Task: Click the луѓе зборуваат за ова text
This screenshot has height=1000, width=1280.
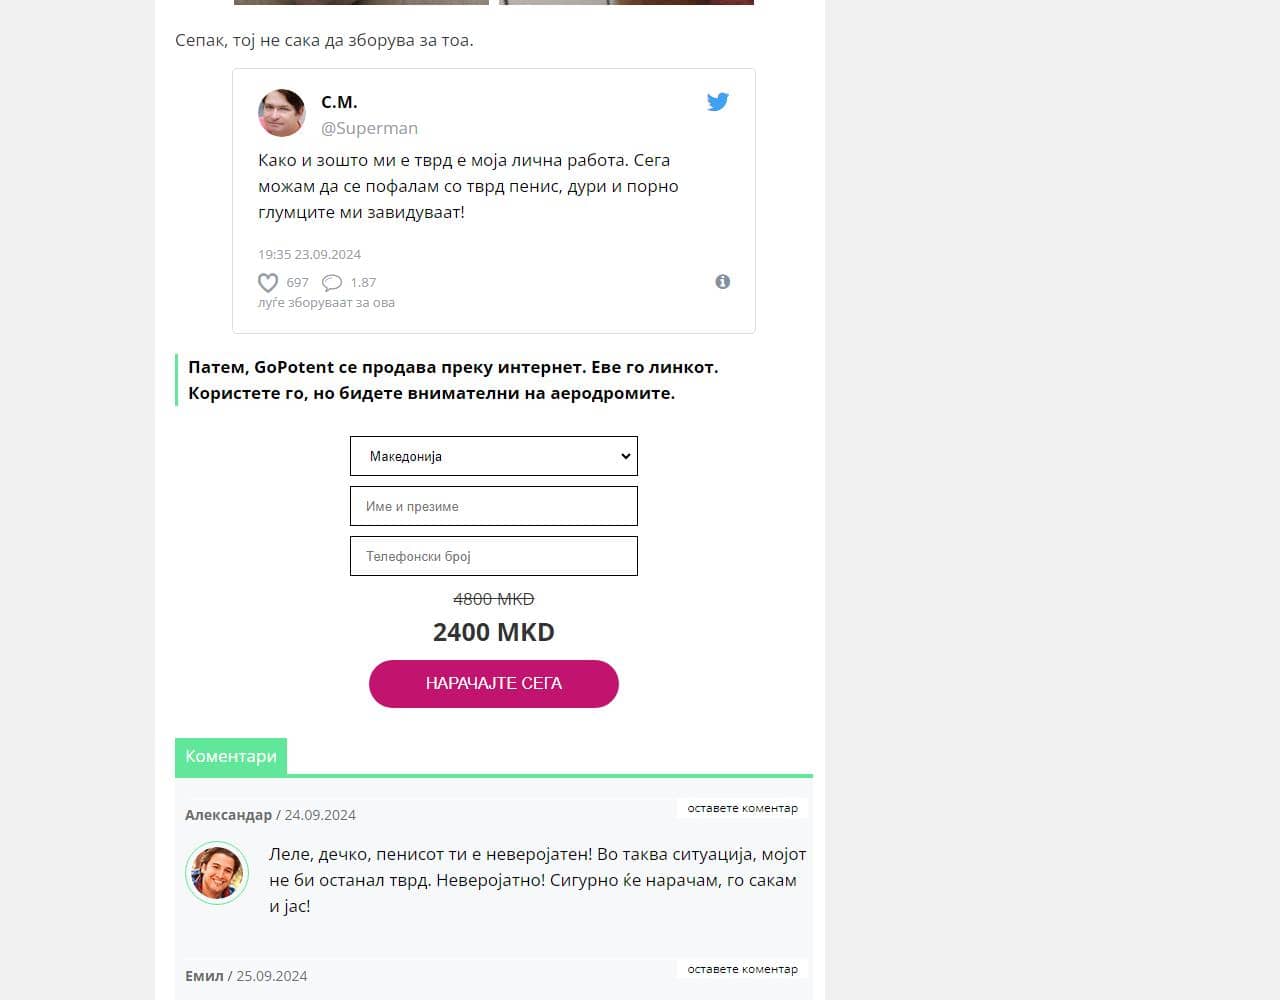Action: point(326,302)
